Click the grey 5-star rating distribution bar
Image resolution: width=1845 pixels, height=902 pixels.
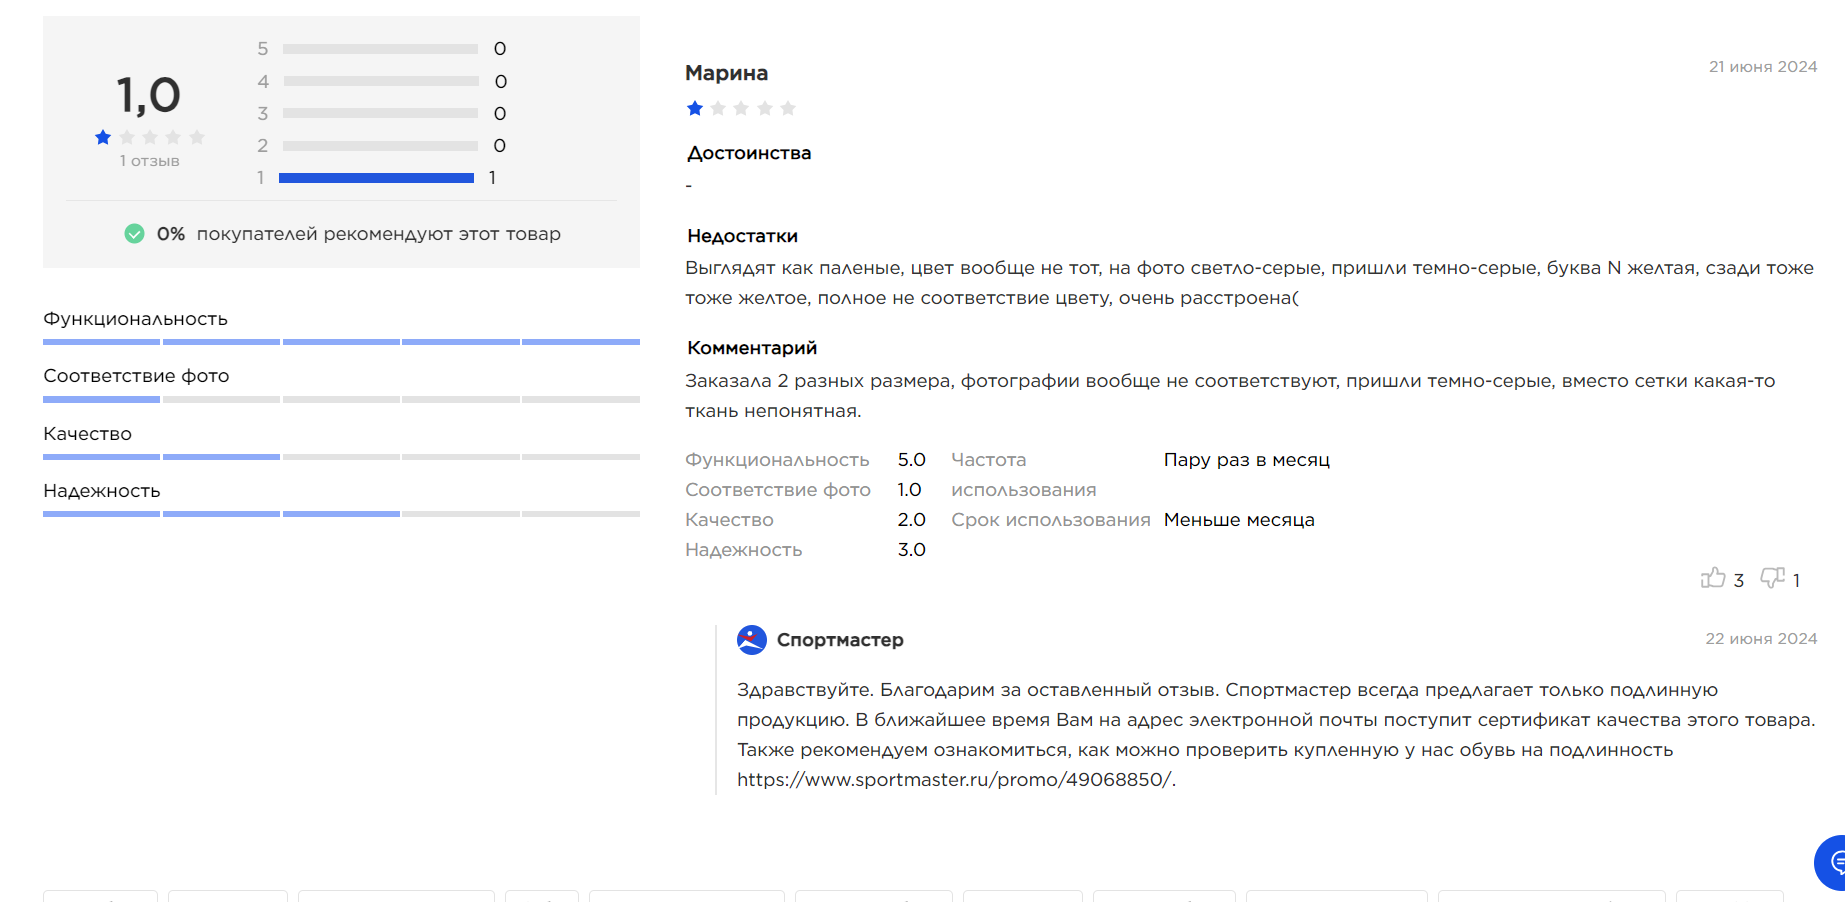click(380, 49)
